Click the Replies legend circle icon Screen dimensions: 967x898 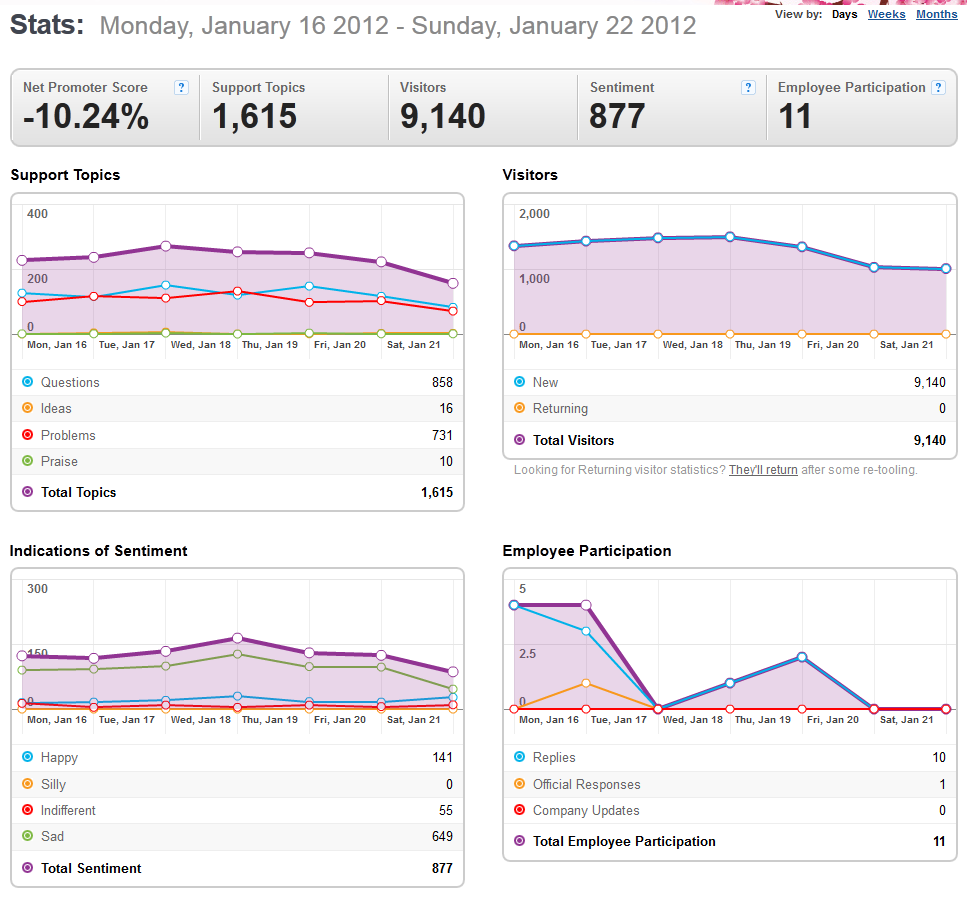(x=519, y=757)
